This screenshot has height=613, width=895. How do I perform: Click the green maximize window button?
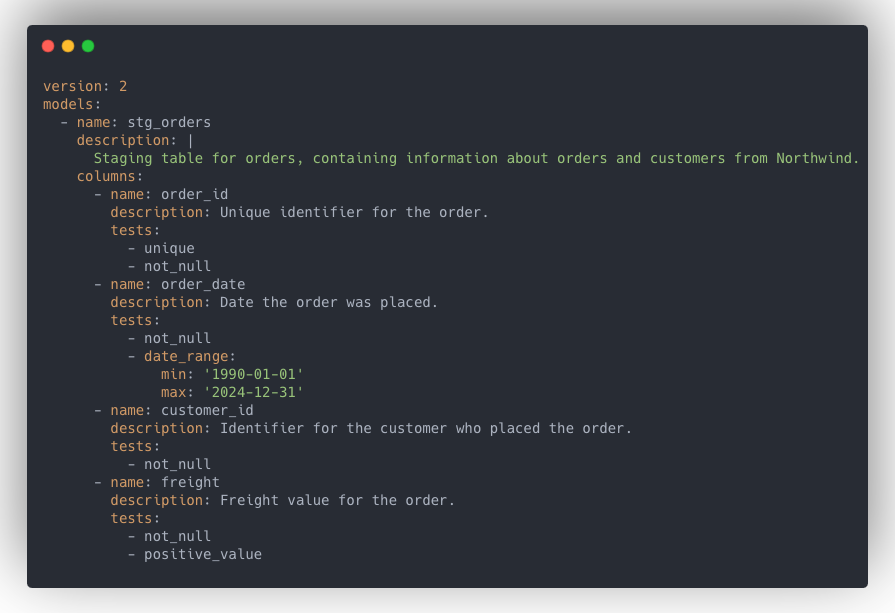88,46
